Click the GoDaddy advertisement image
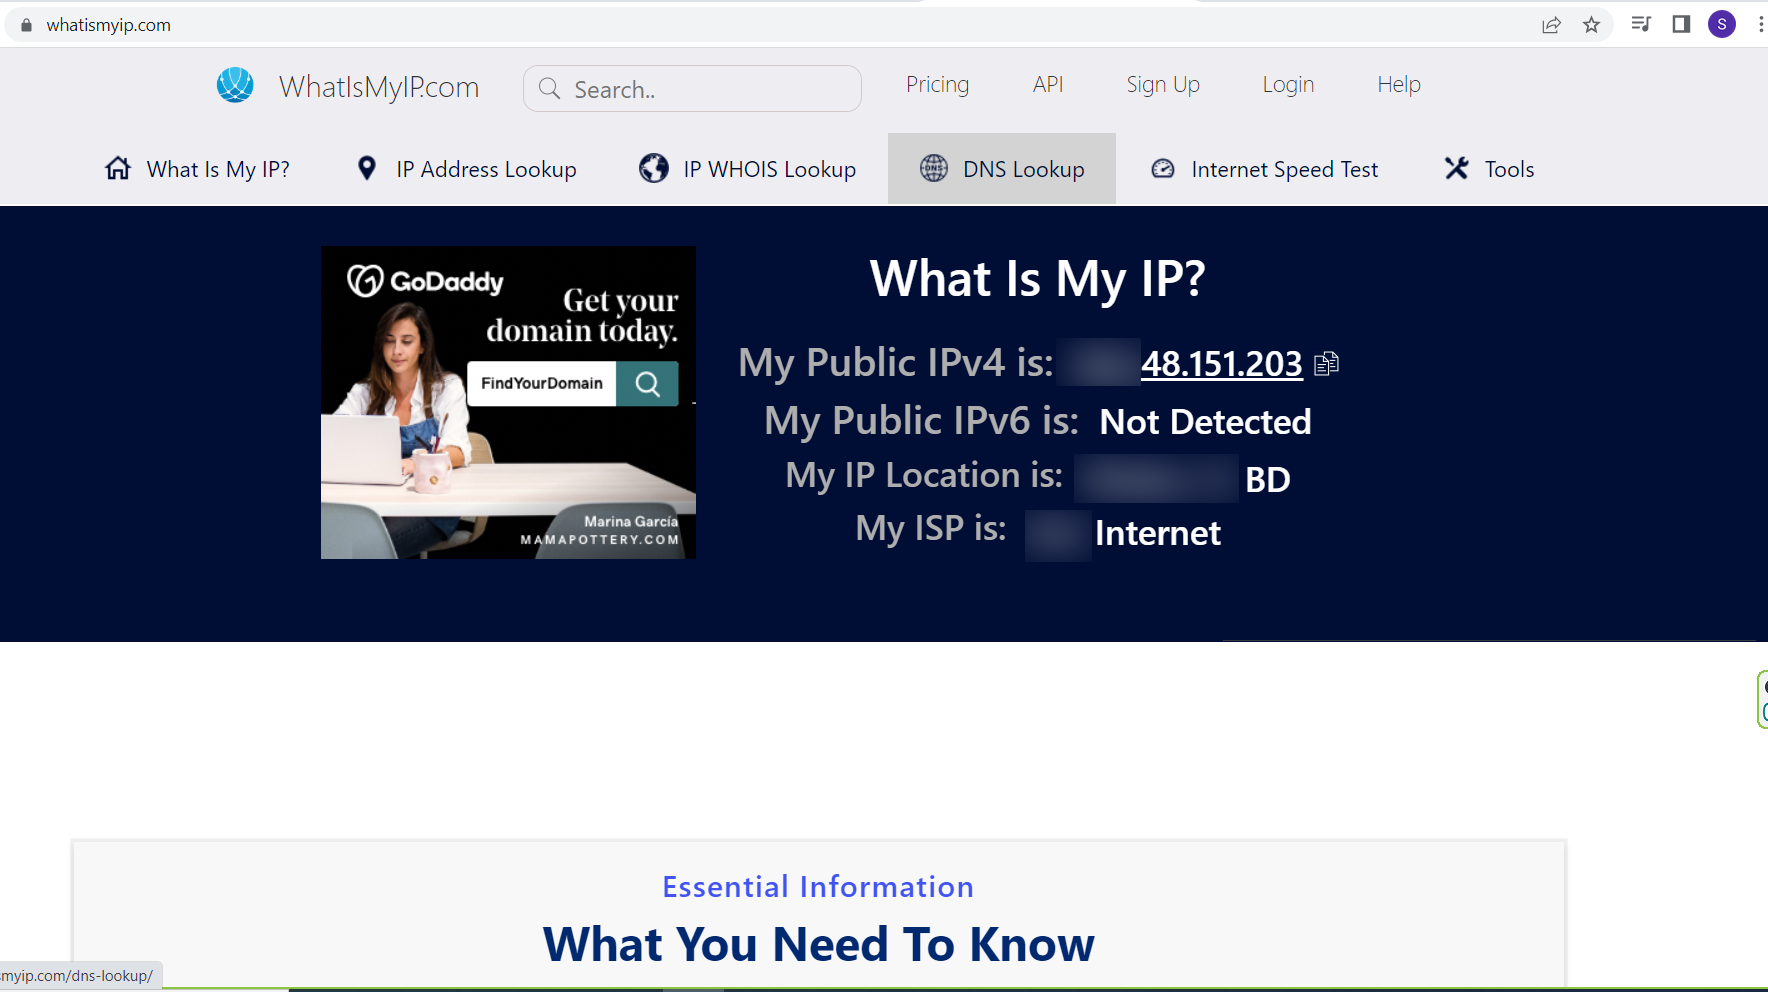 coord(508,402)
